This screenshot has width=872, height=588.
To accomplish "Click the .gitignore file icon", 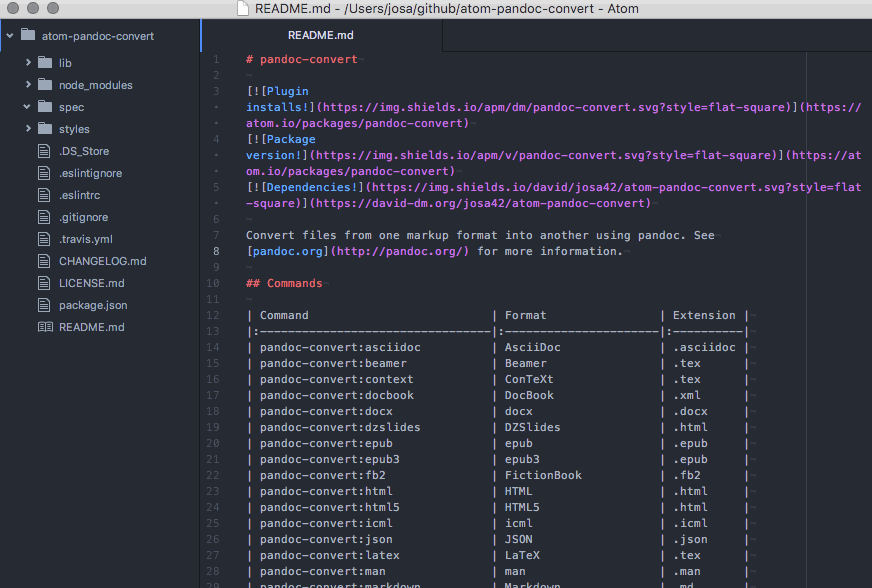I will (44, 217).
